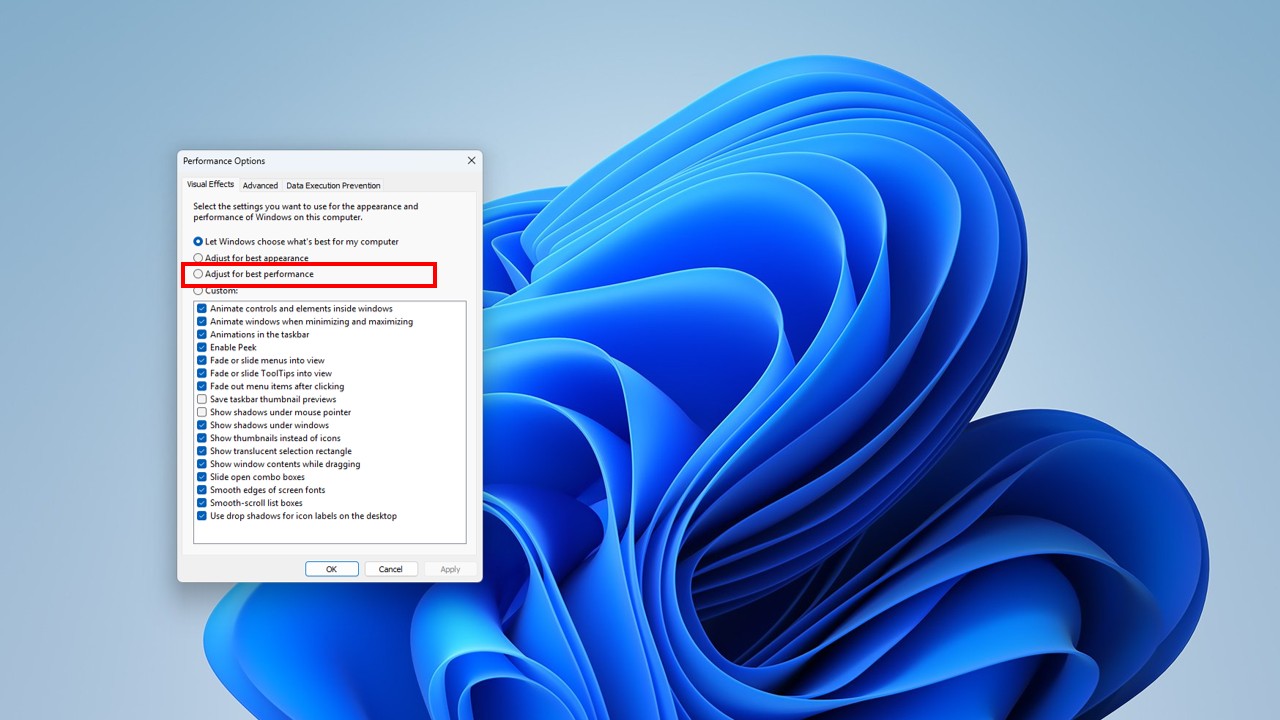Choose Let Windows choose what's best option

[x=198, y=242]
